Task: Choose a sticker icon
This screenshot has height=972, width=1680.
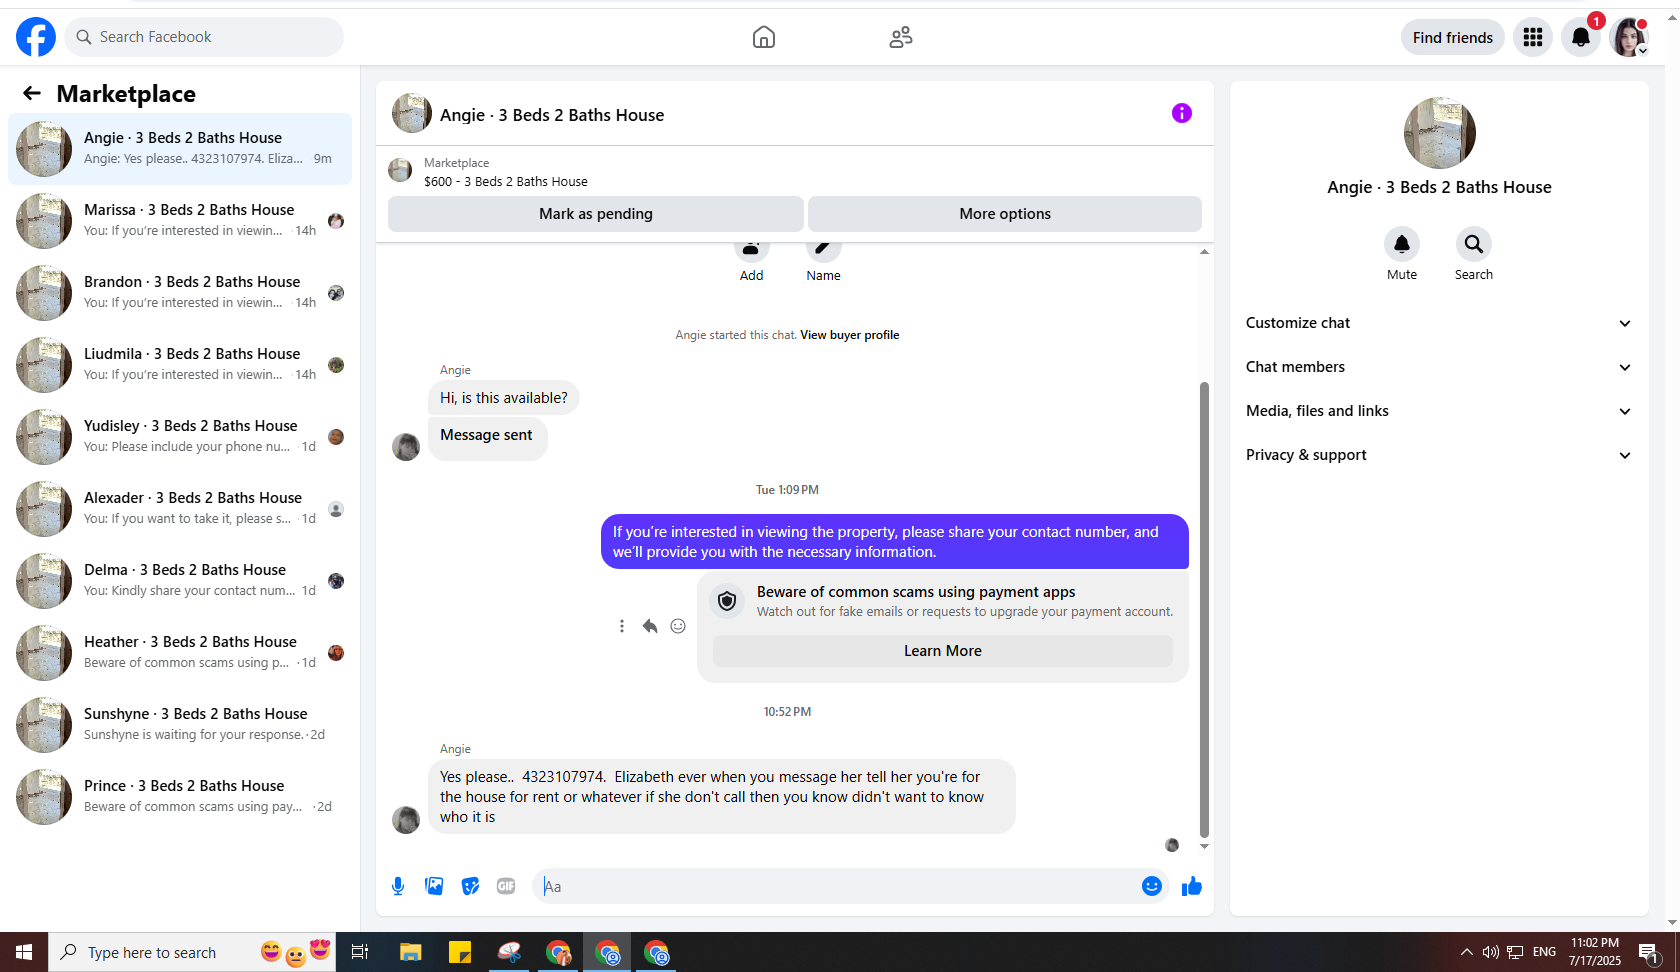Action: [470, 886]
